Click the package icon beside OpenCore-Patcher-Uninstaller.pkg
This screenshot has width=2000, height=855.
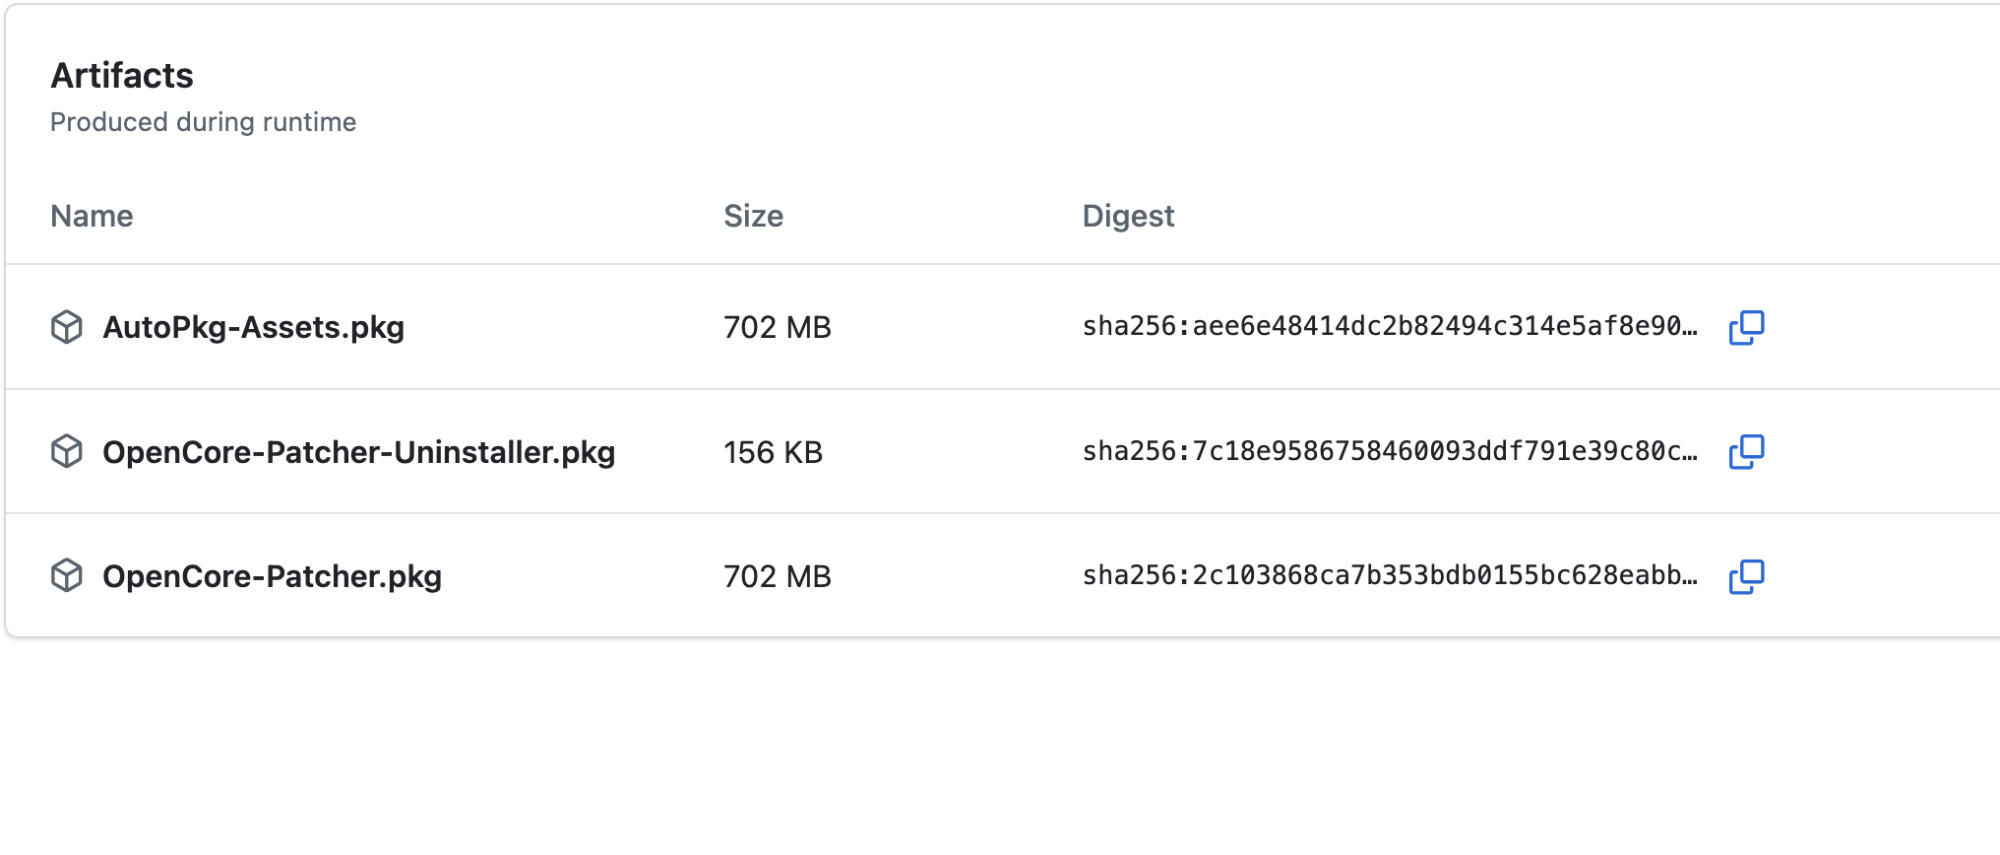pyautogui.click(x=67, y=452)
